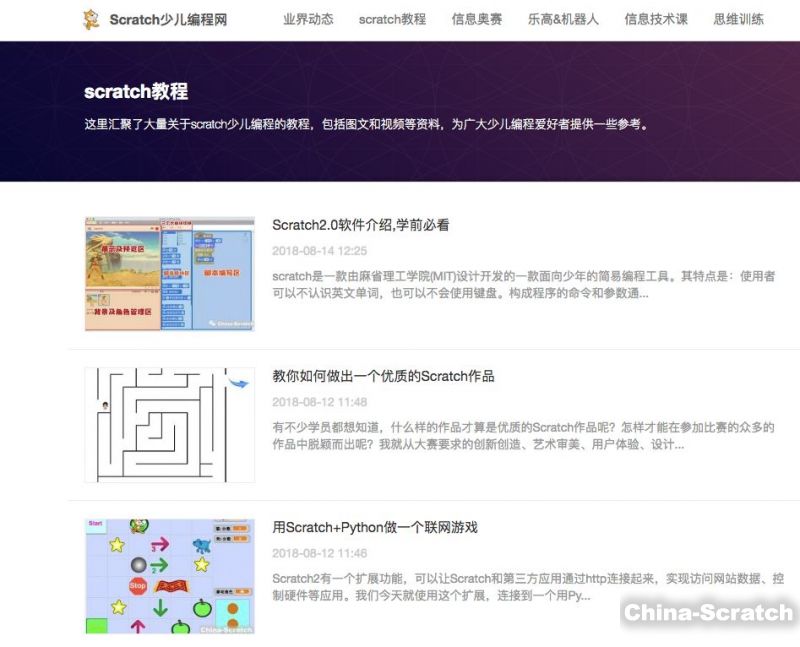This screenshot has width=800, height=647.
Task: Open article 教你如何做出一个优质的Scratch作品
Action: click(383, 376)
